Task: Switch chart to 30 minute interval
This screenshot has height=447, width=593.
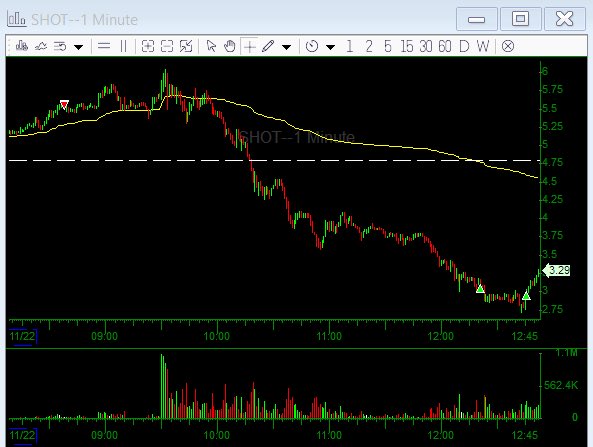Action: click(426, 46)
